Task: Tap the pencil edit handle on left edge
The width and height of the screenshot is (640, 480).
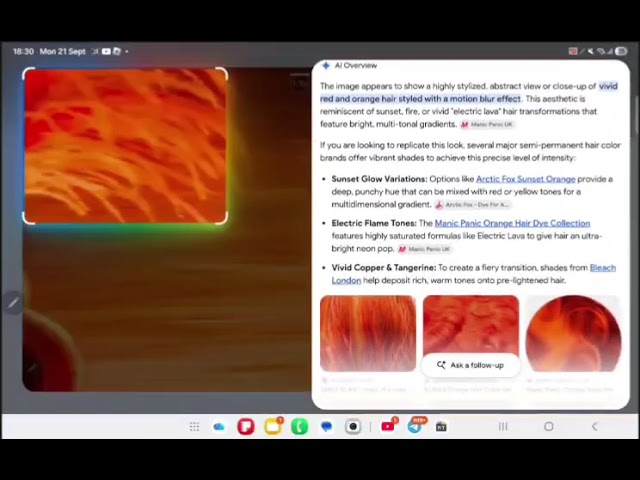Action: (x=13, y=302)
